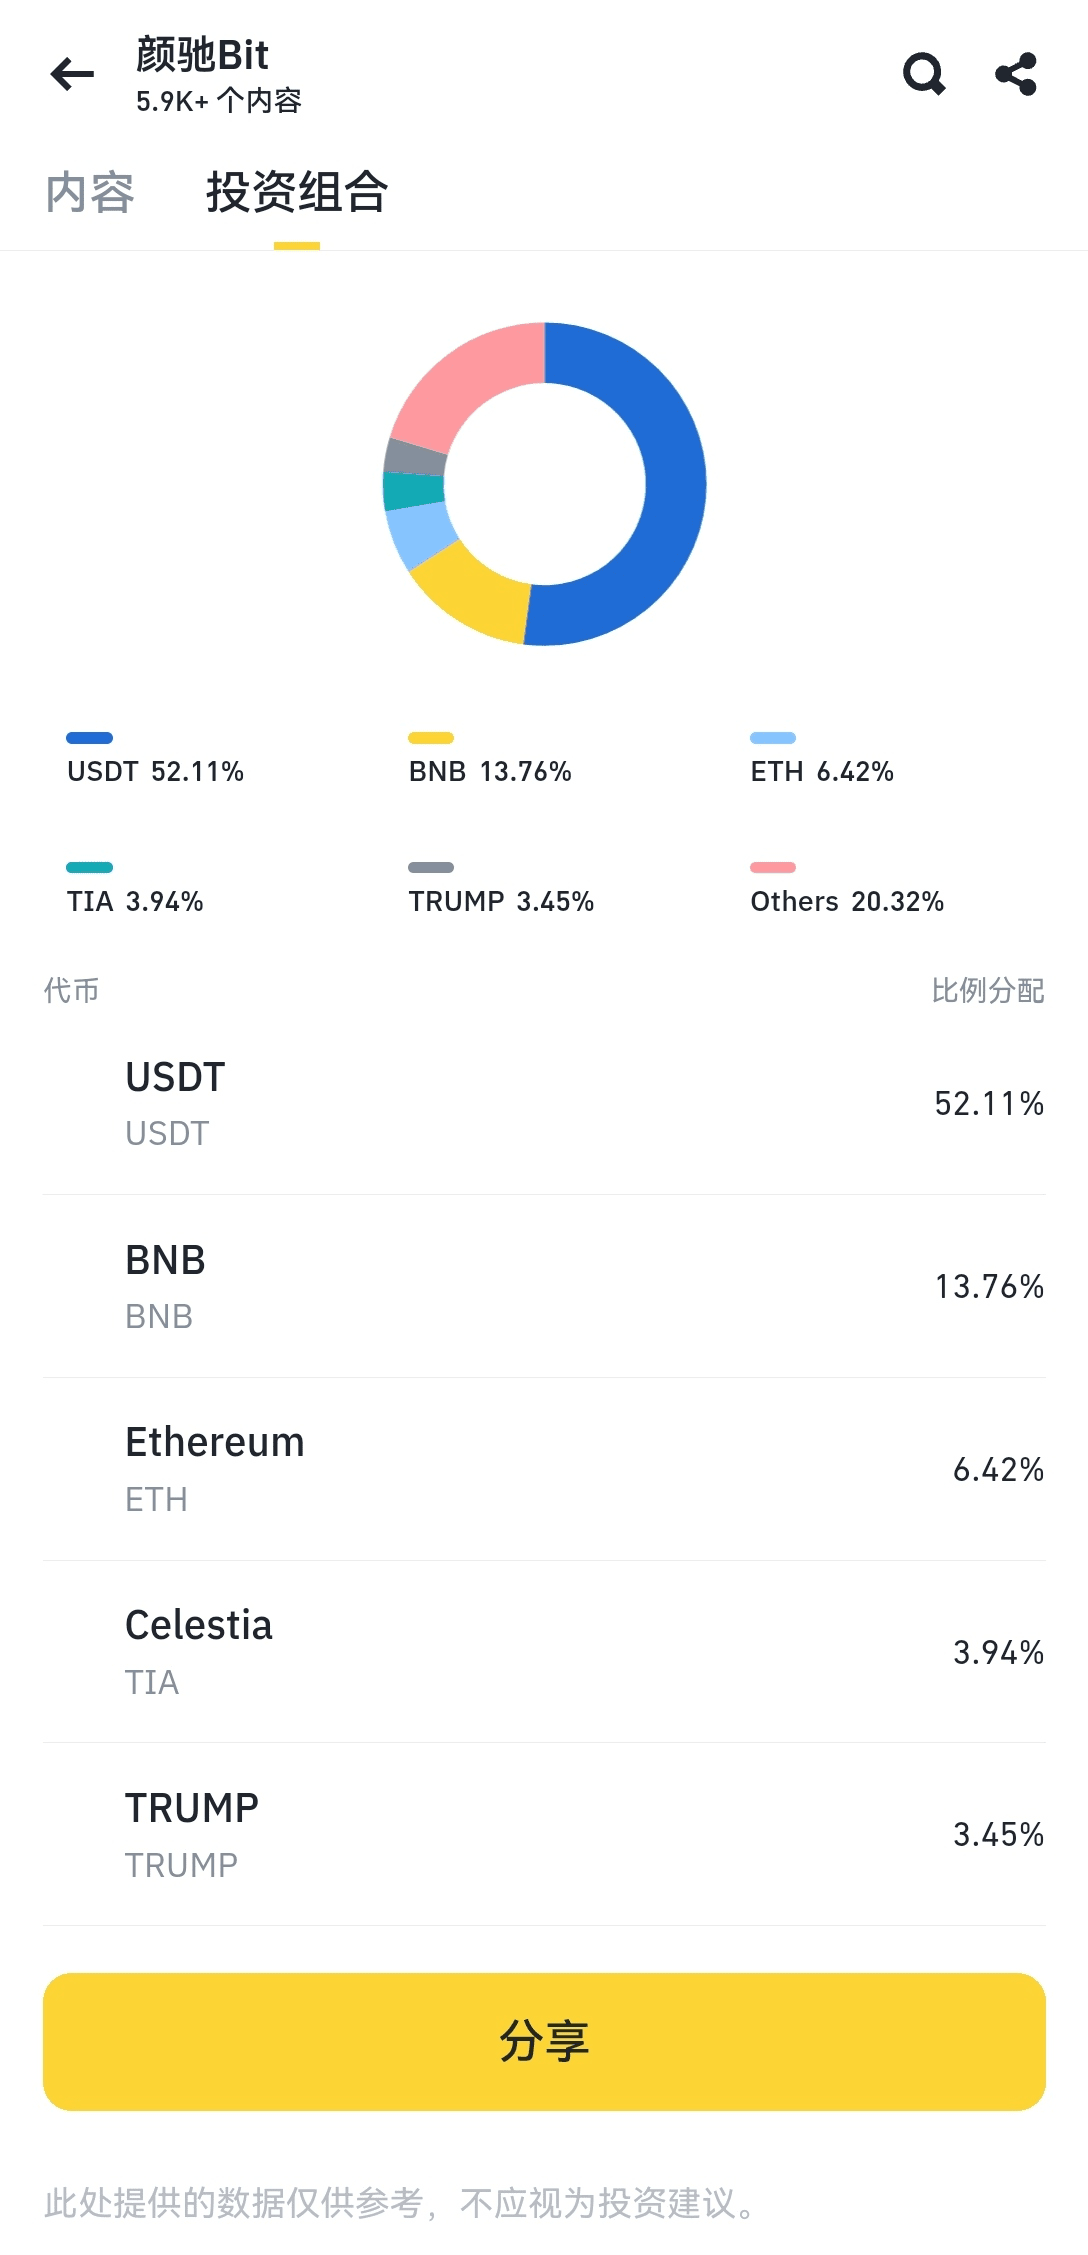This screenshot has width=1088, height=2255.
Task: Tap the TIA 3.94% legend entry
Action: tap(135, 887)
